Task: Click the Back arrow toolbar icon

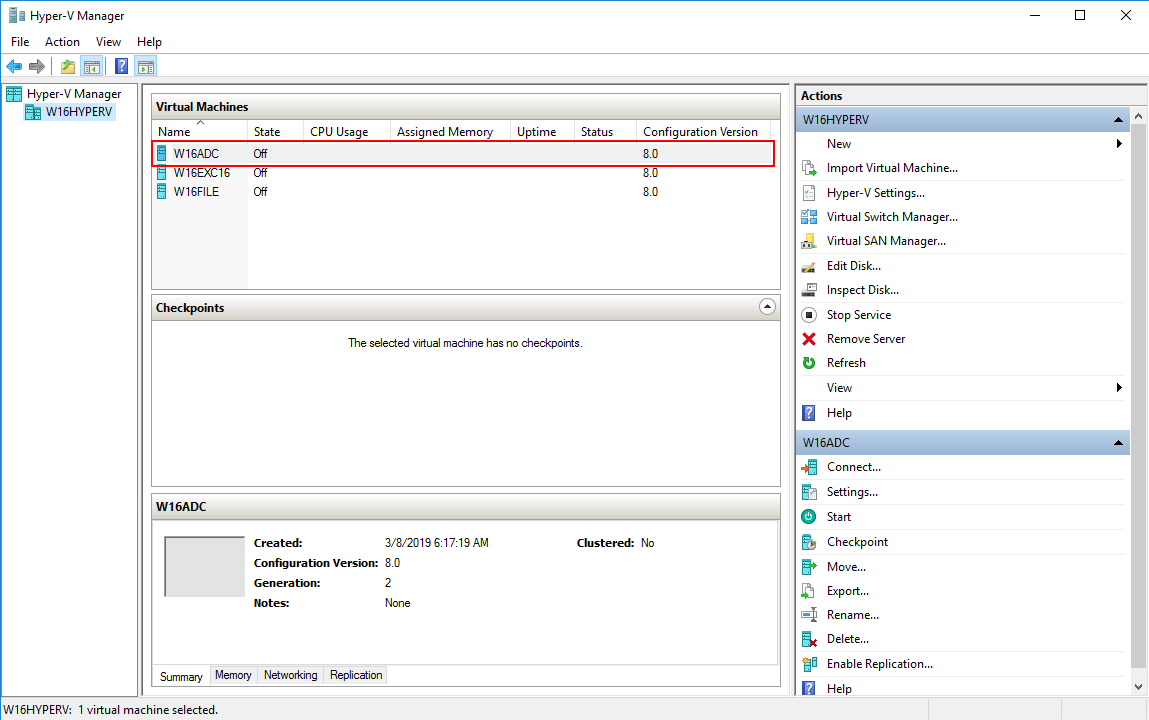Action: point(14,67)
